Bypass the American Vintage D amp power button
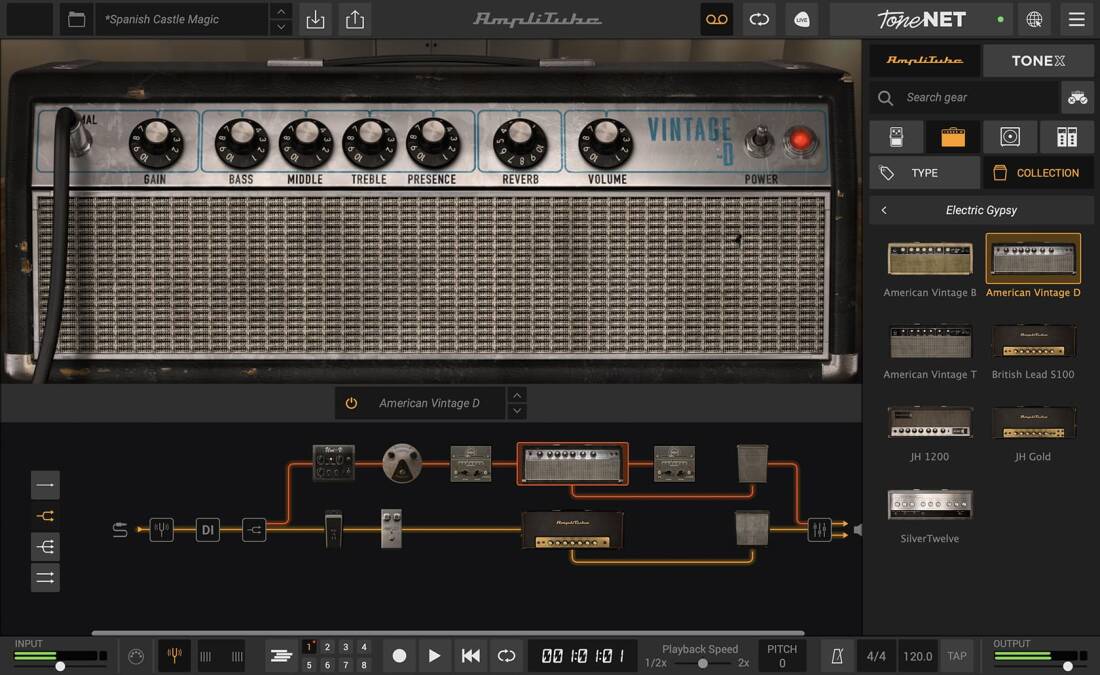Image resolution: width=1100 pixels, height=675 pixels. [x=350, y=402]
